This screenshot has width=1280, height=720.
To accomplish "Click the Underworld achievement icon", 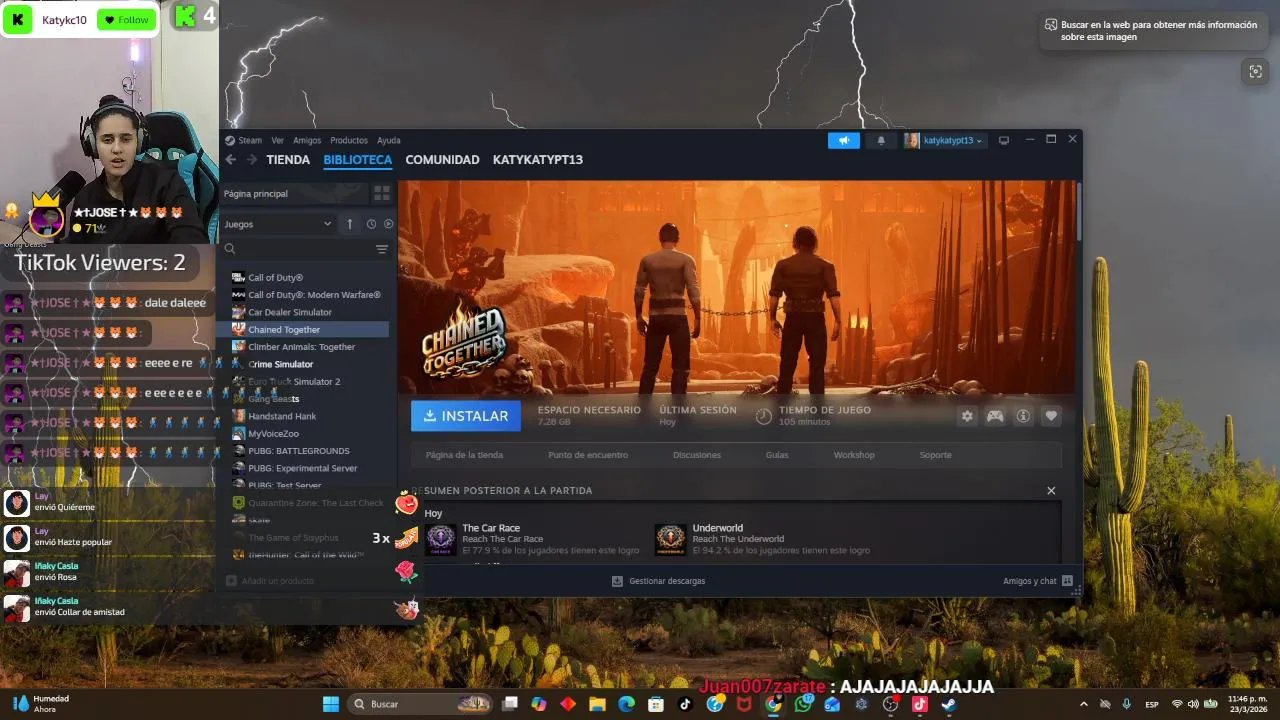I will 671,540.
